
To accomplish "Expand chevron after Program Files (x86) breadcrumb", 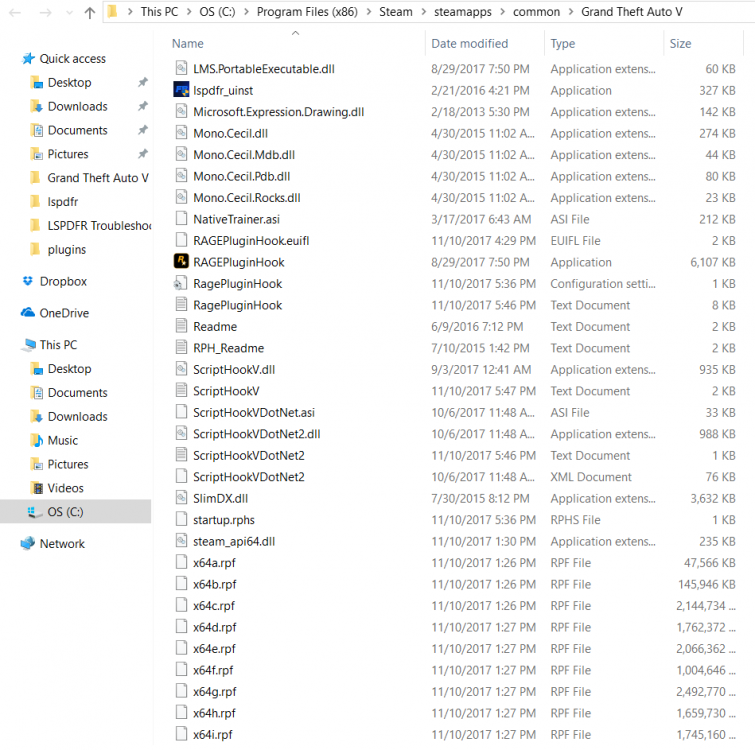I will click(369, 12).
